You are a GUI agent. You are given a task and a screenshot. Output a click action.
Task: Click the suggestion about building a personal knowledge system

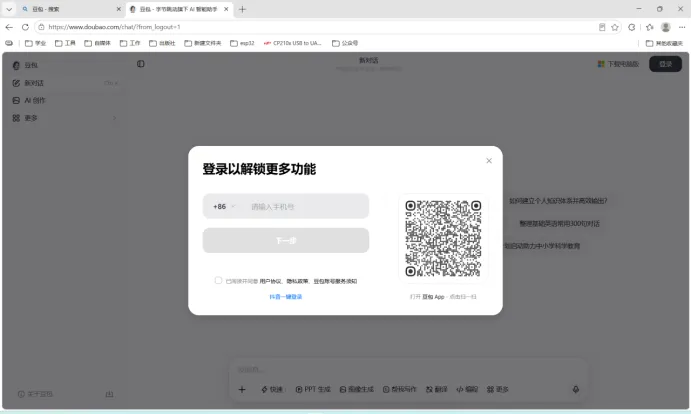coord(558,201)
